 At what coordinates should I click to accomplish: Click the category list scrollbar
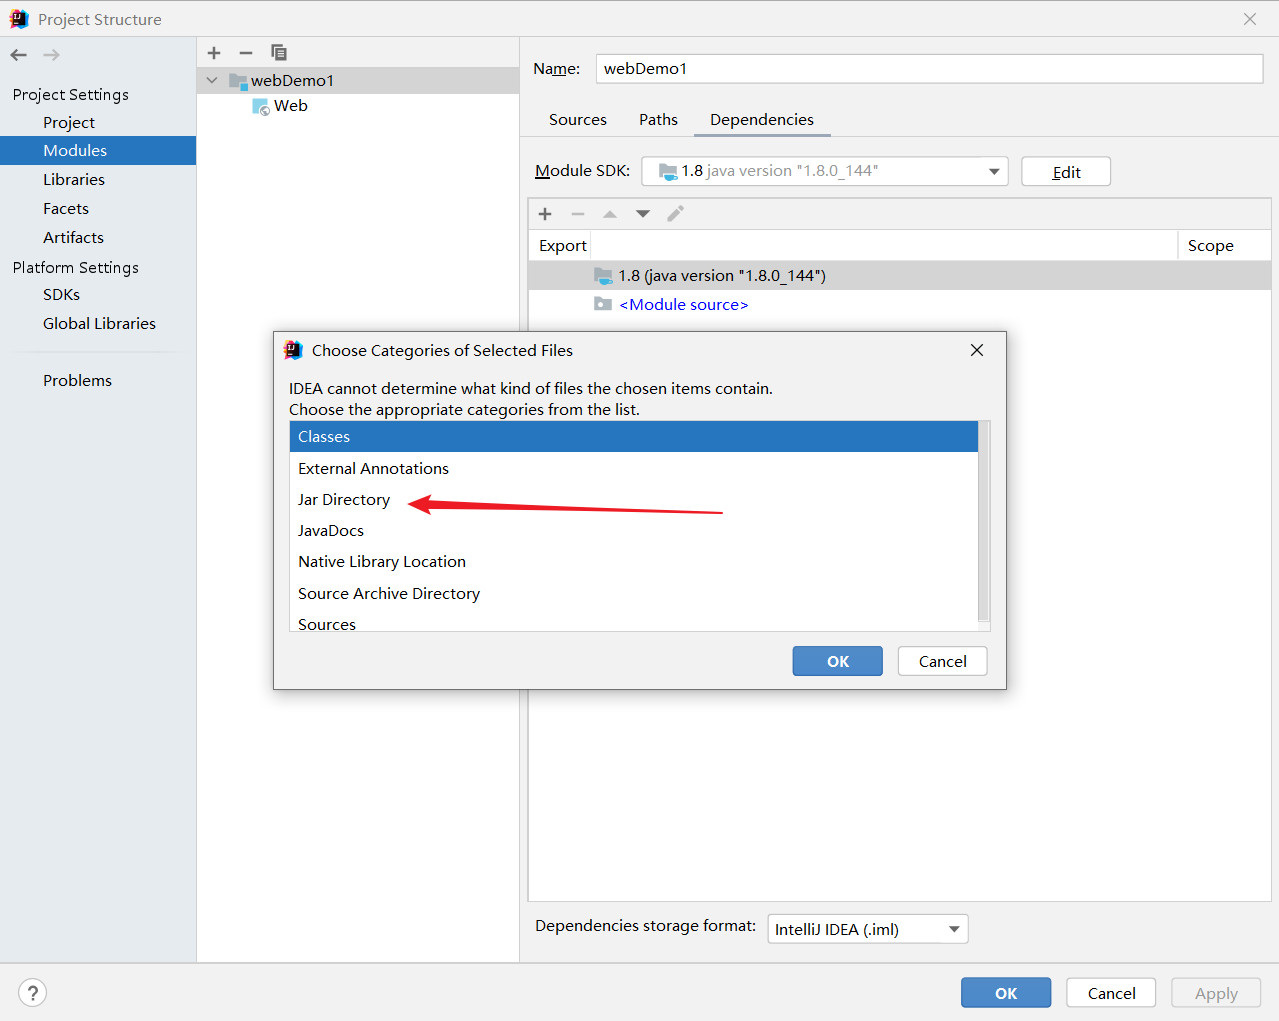click(984, 522)
